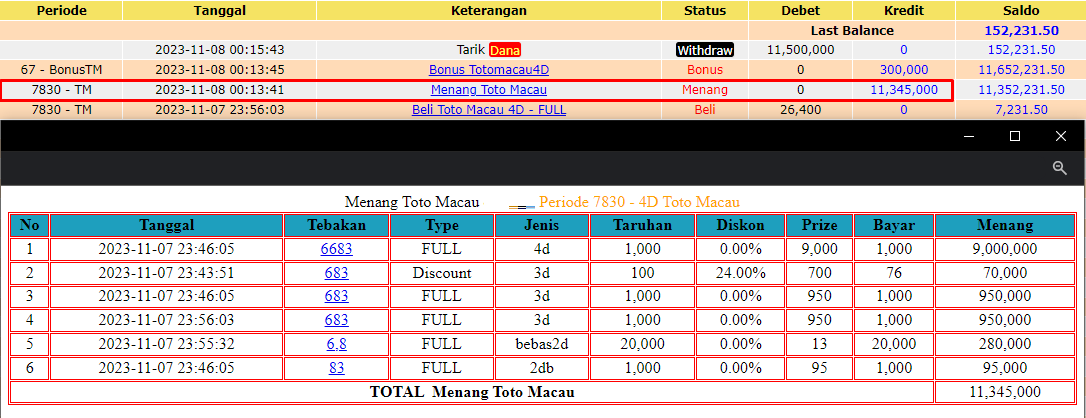Click the Status column header
The width and height of the screenshot is (1086, 418).
pyautogui.click(x=705, y=10)
